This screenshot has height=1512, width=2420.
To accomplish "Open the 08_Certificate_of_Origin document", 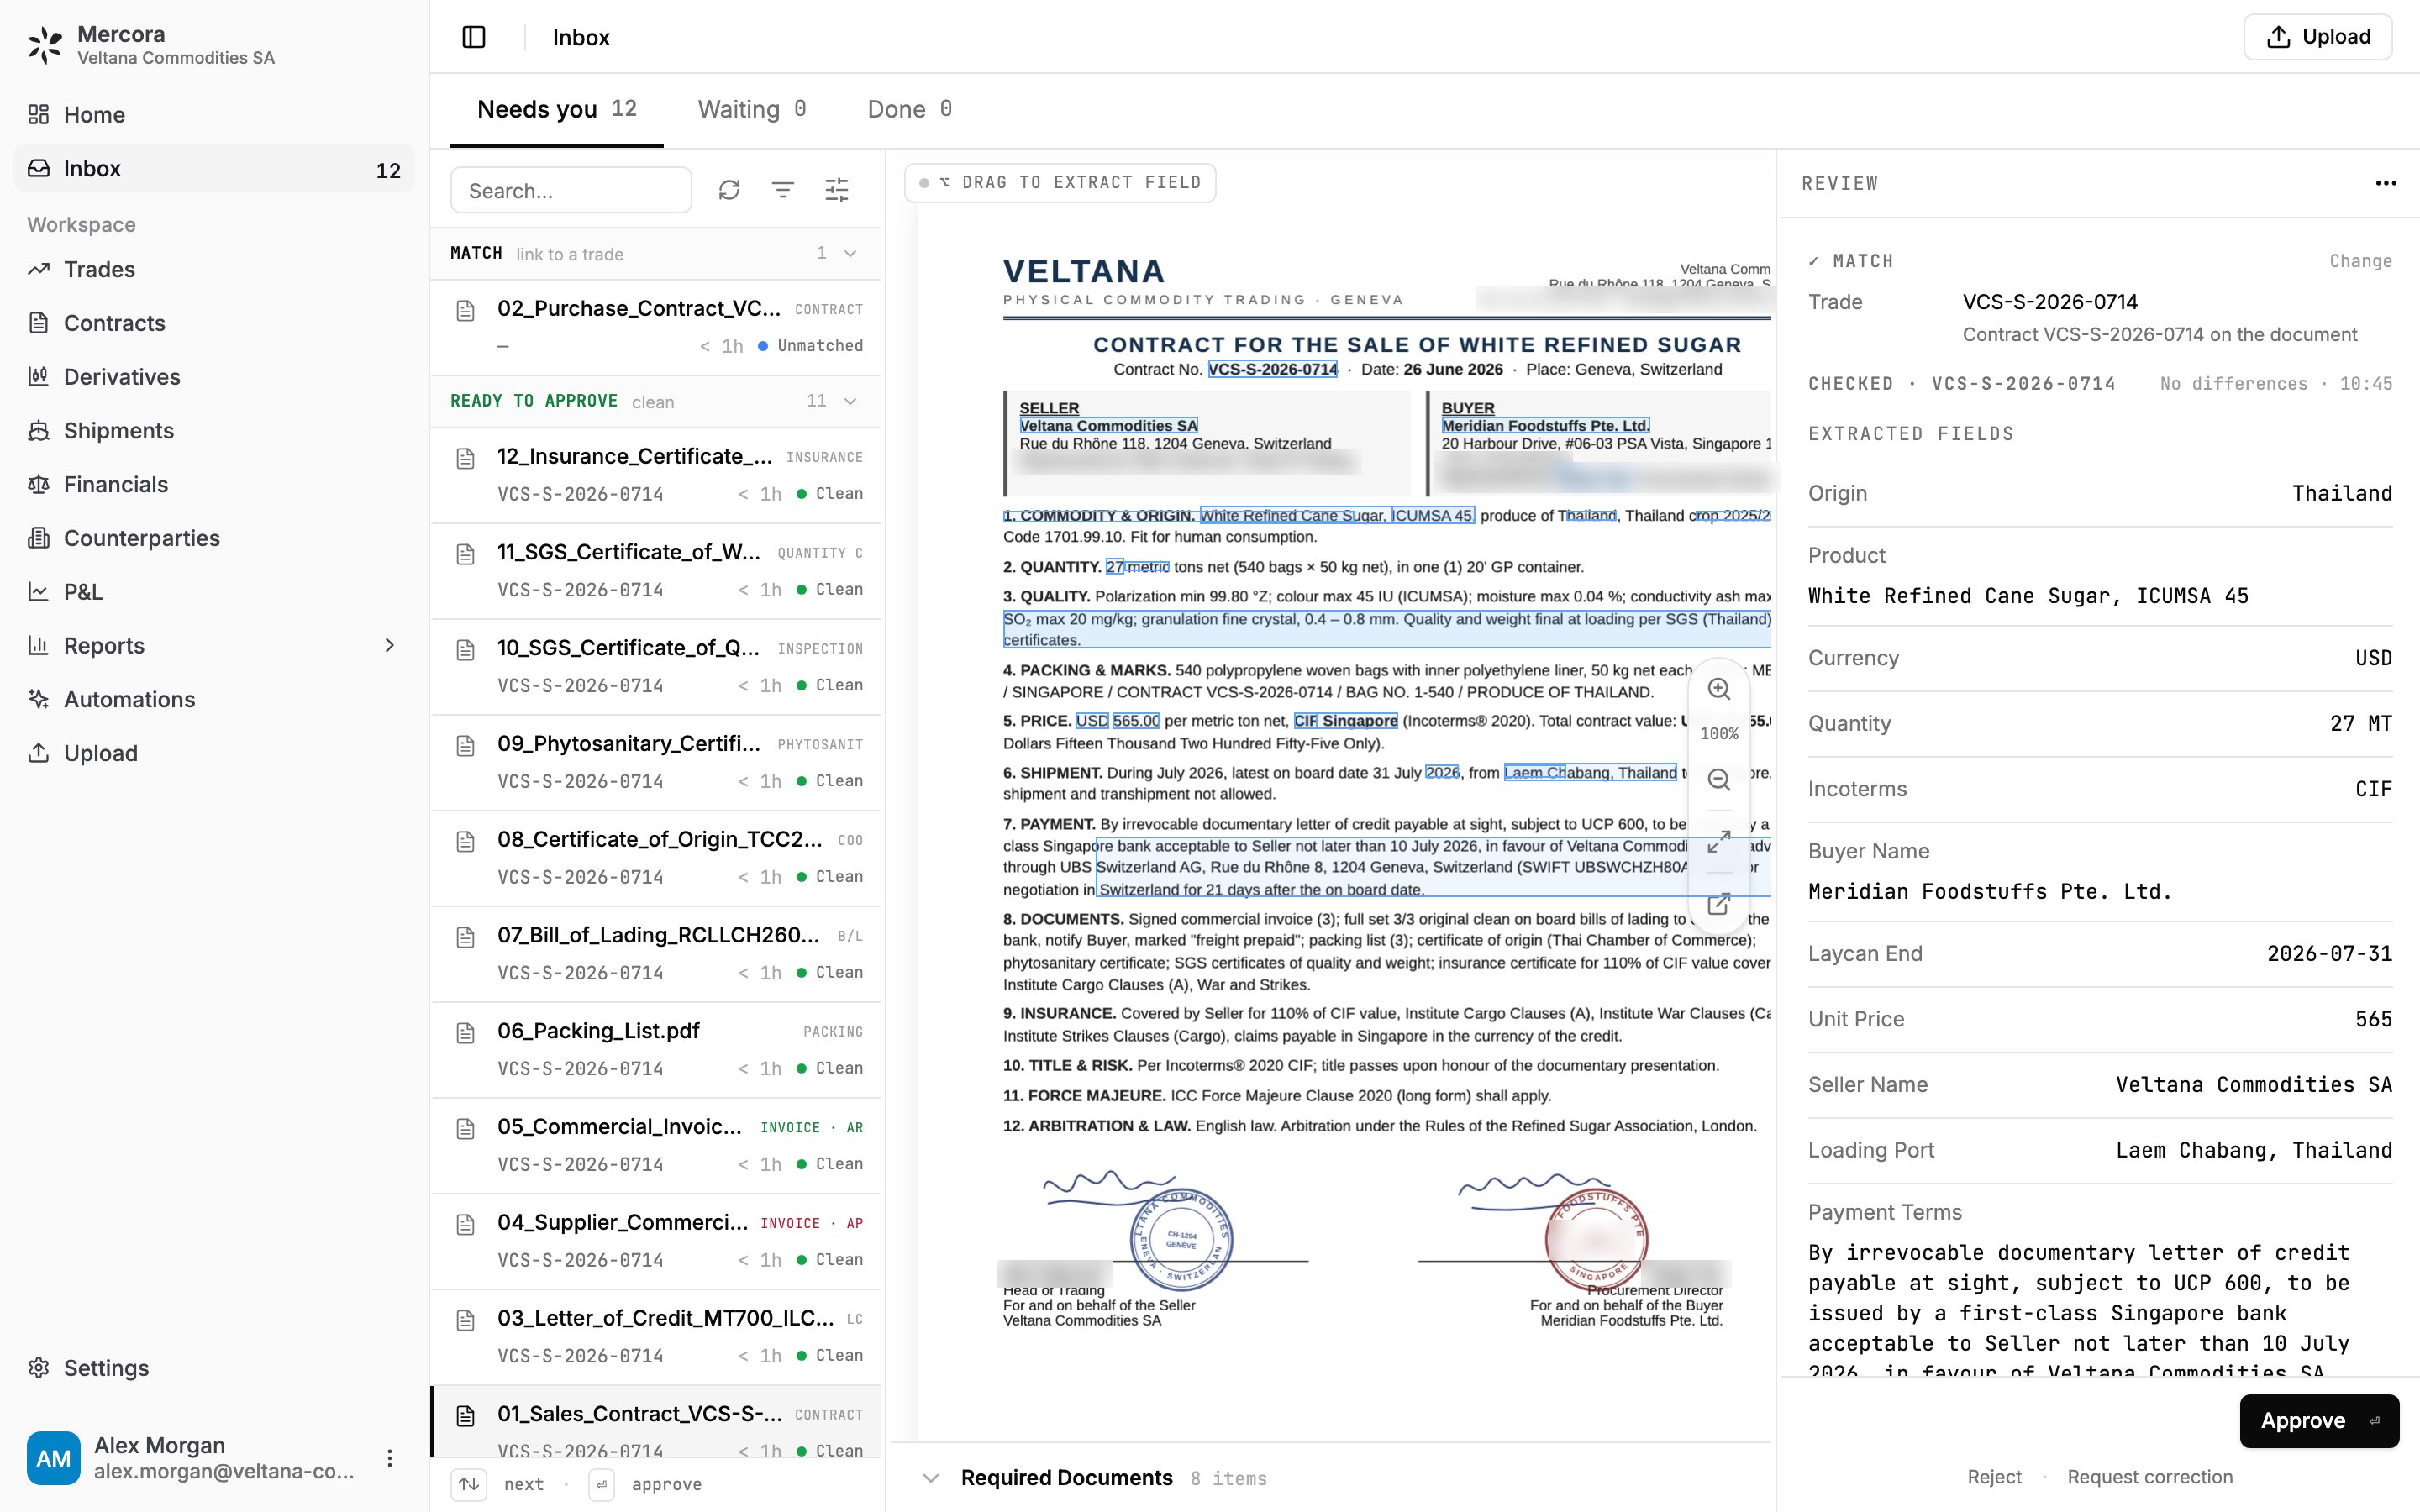I will [x=656, y=858].
